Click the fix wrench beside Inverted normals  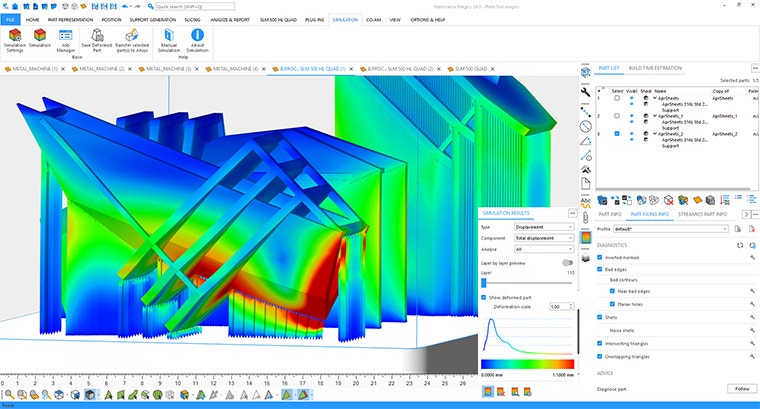point(752,257)
